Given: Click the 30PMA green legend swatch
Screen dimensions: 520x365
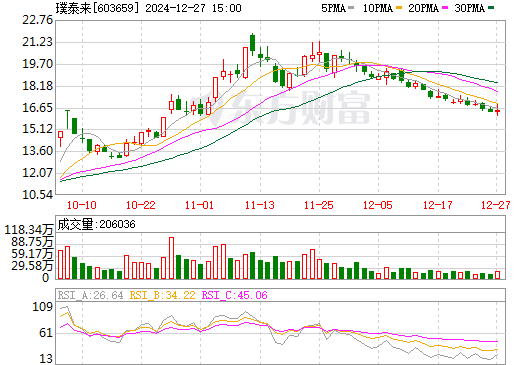Looking at the screenshot, I should pos(491,8).
